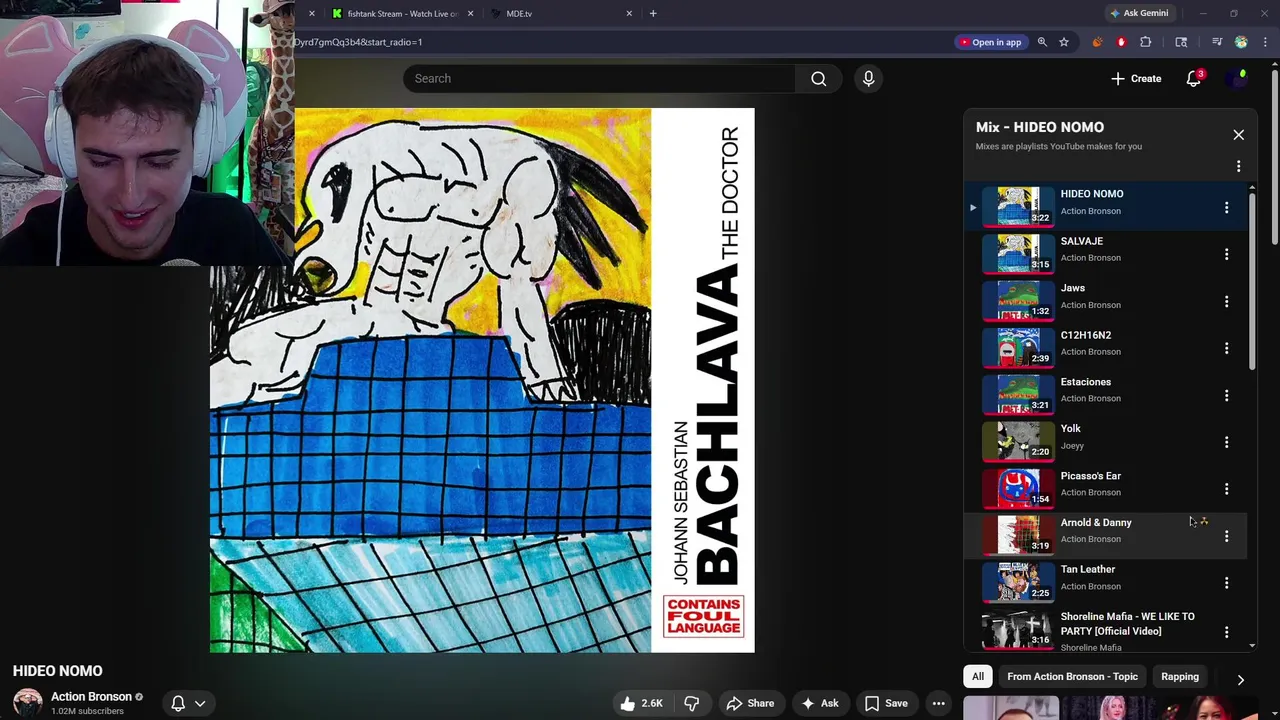Image resolution: width=1280 pixels, height=720 pixels.
Task: Open options for Tan Leather playlist item
Action: pyautogui.click(x=1226, y=583)
